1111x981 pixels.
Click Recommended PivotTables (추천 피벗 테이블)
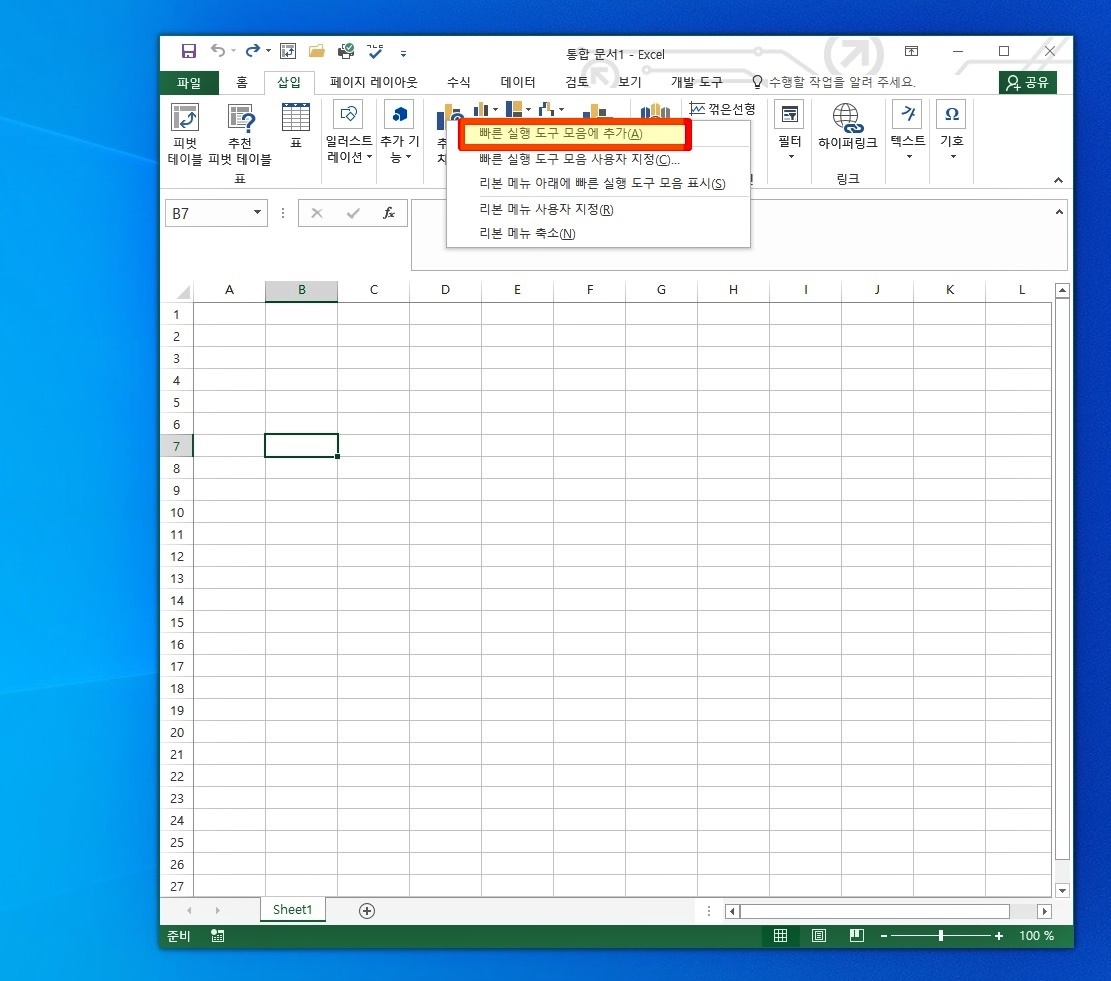tap(239, 134)
